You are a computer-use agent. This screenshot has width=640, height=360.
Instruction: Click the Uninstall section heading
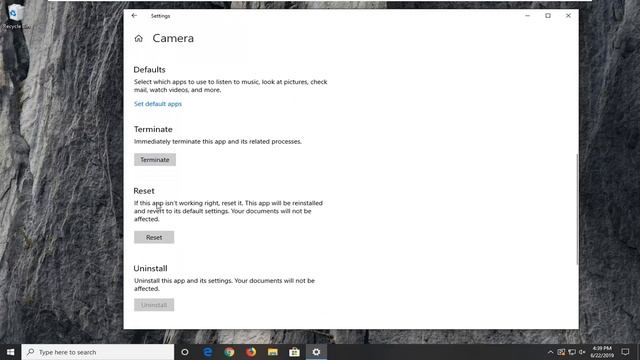(x=150, y=268)
